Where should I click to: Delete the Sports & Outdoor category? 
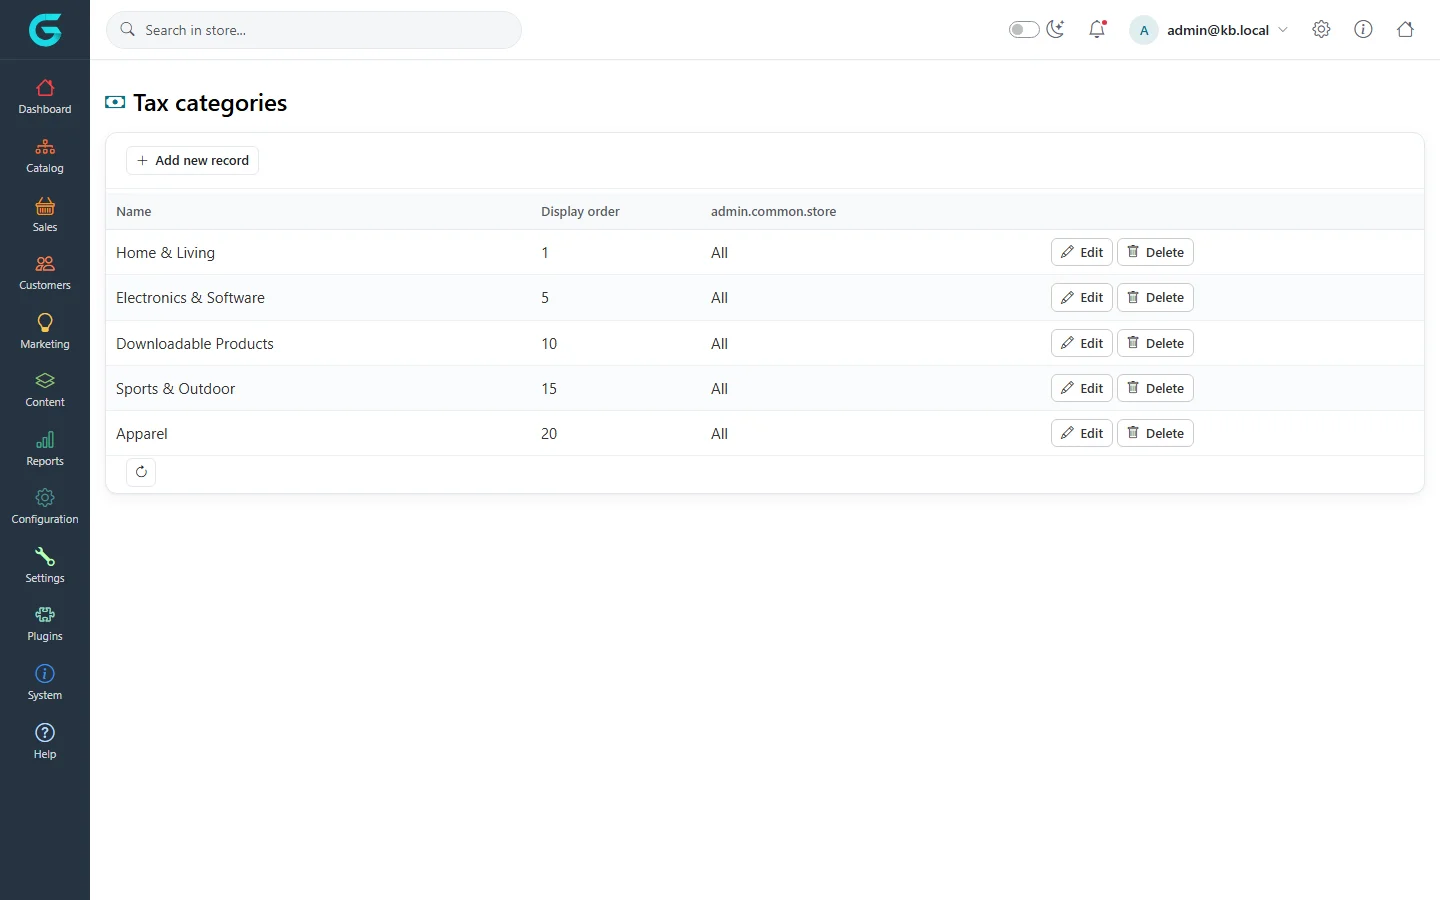1155,388
